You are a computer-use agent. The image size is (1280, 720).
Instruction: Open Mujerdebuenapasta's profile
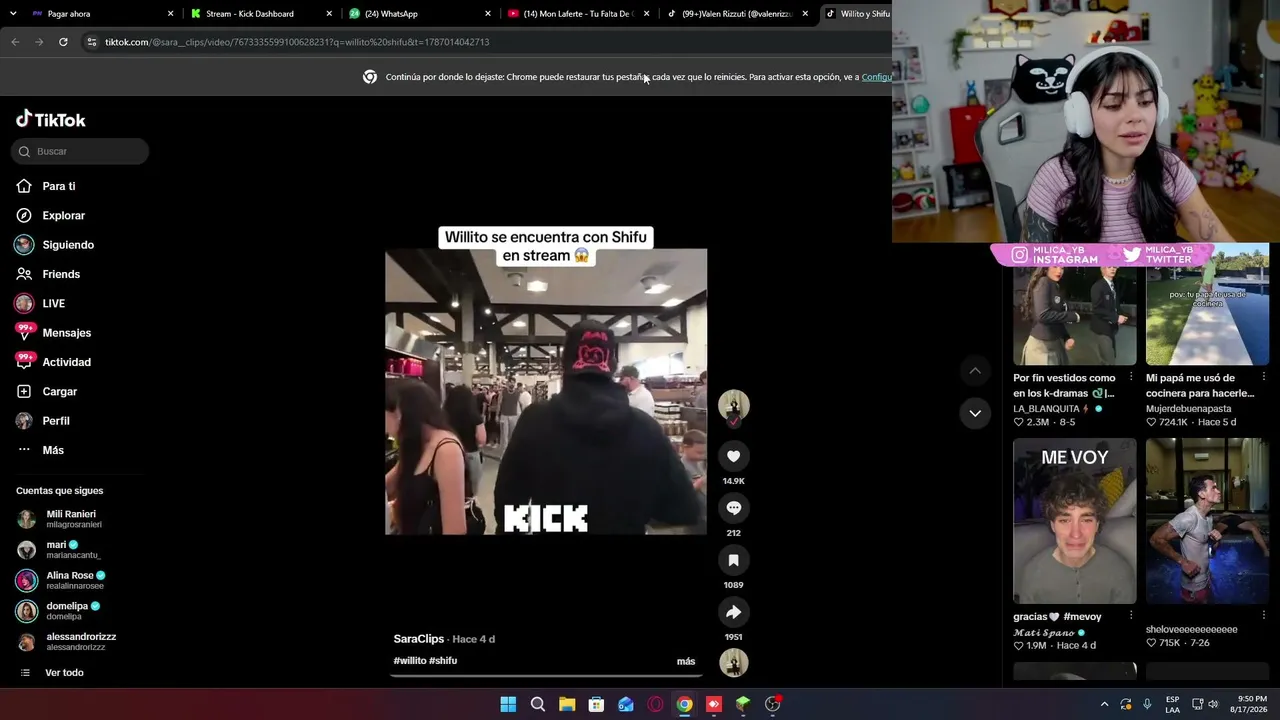(1189, 409)
